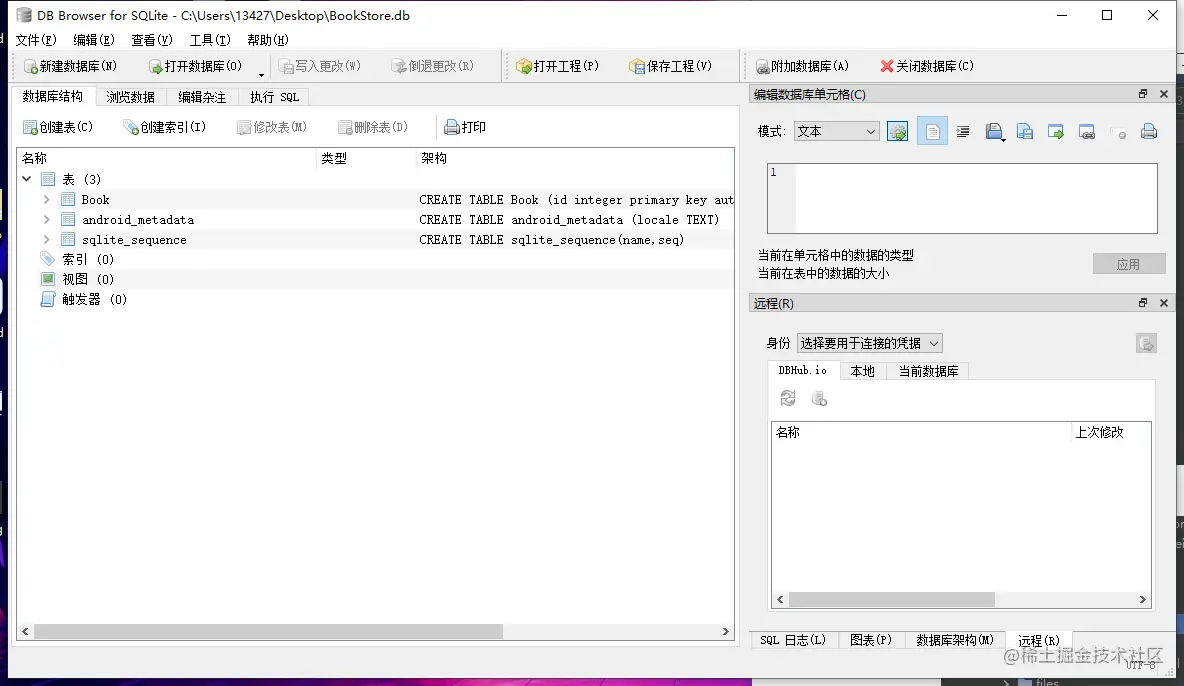The image size is (1184, 686).
Task: Click the window with green arrow icon
Action: [x=1056, y=131]
